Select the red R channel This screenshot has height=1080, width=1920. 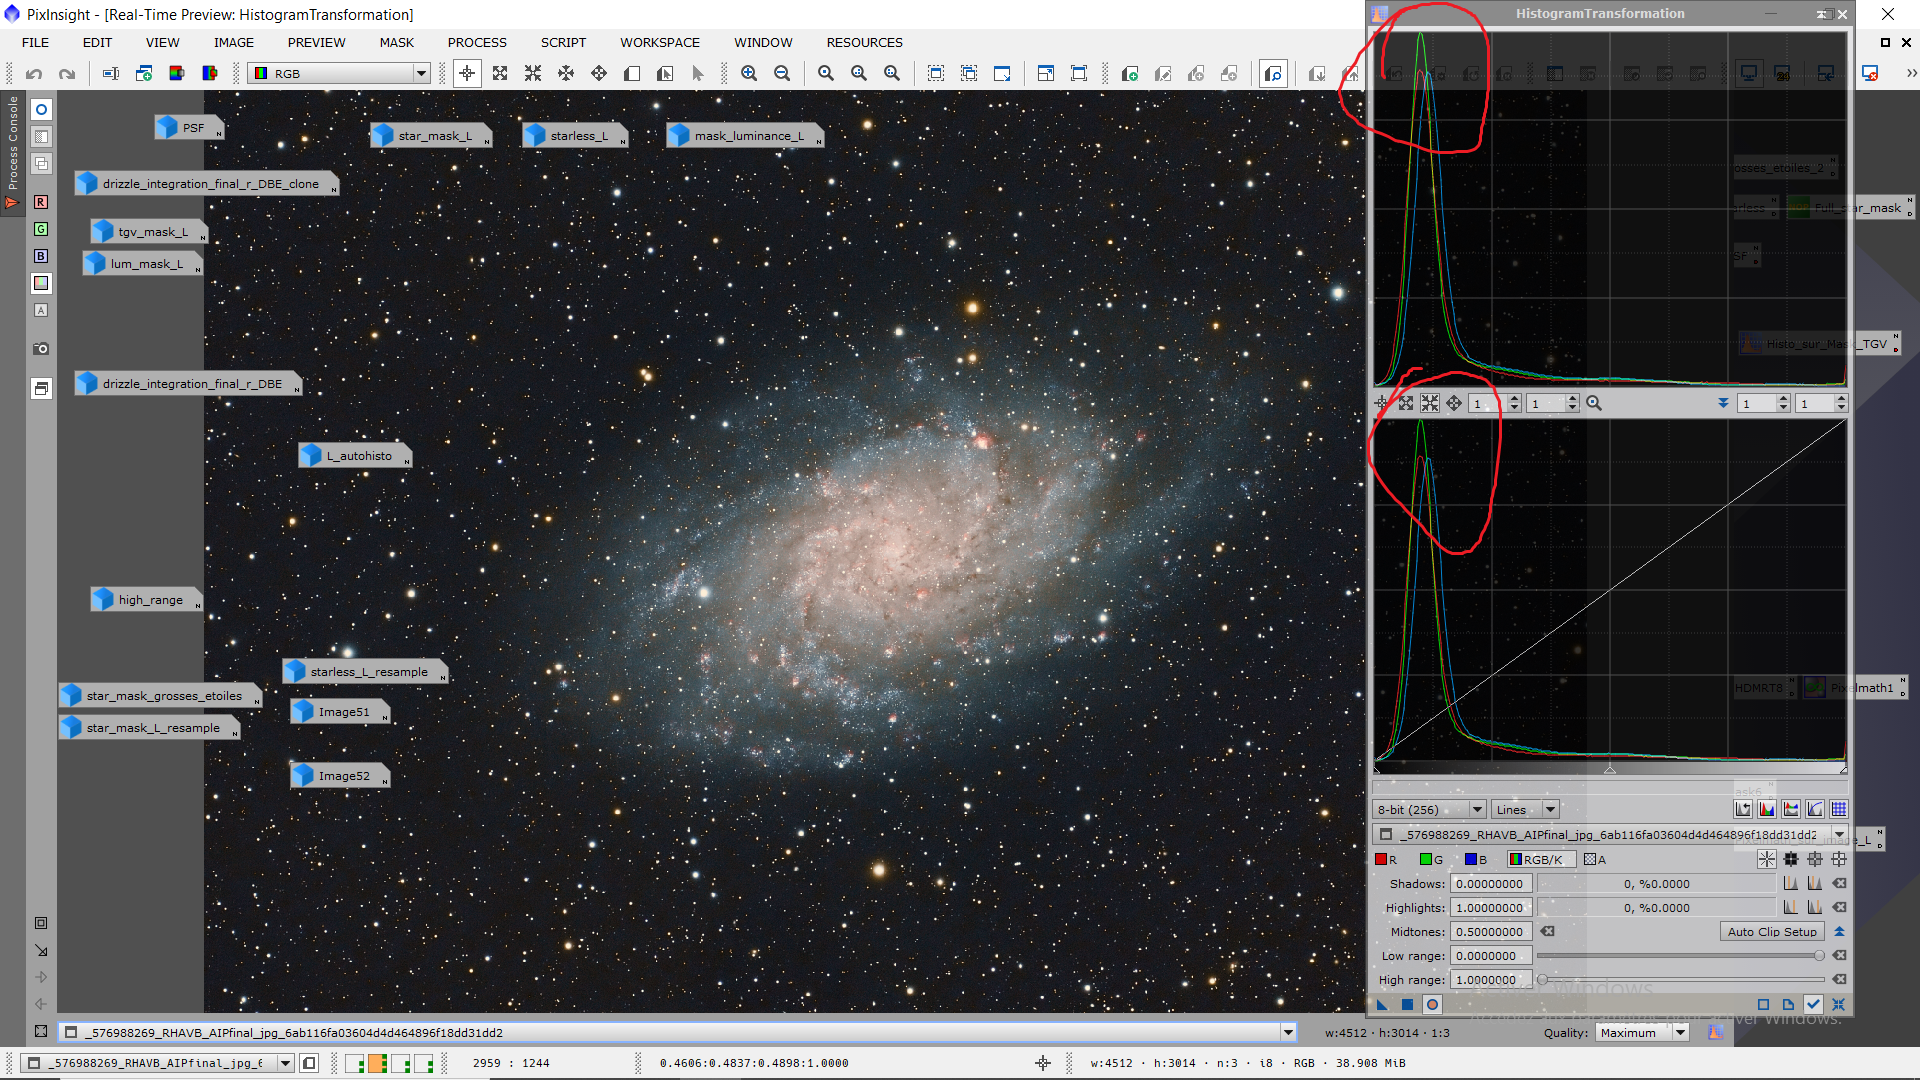click(x=1386, y=859)
